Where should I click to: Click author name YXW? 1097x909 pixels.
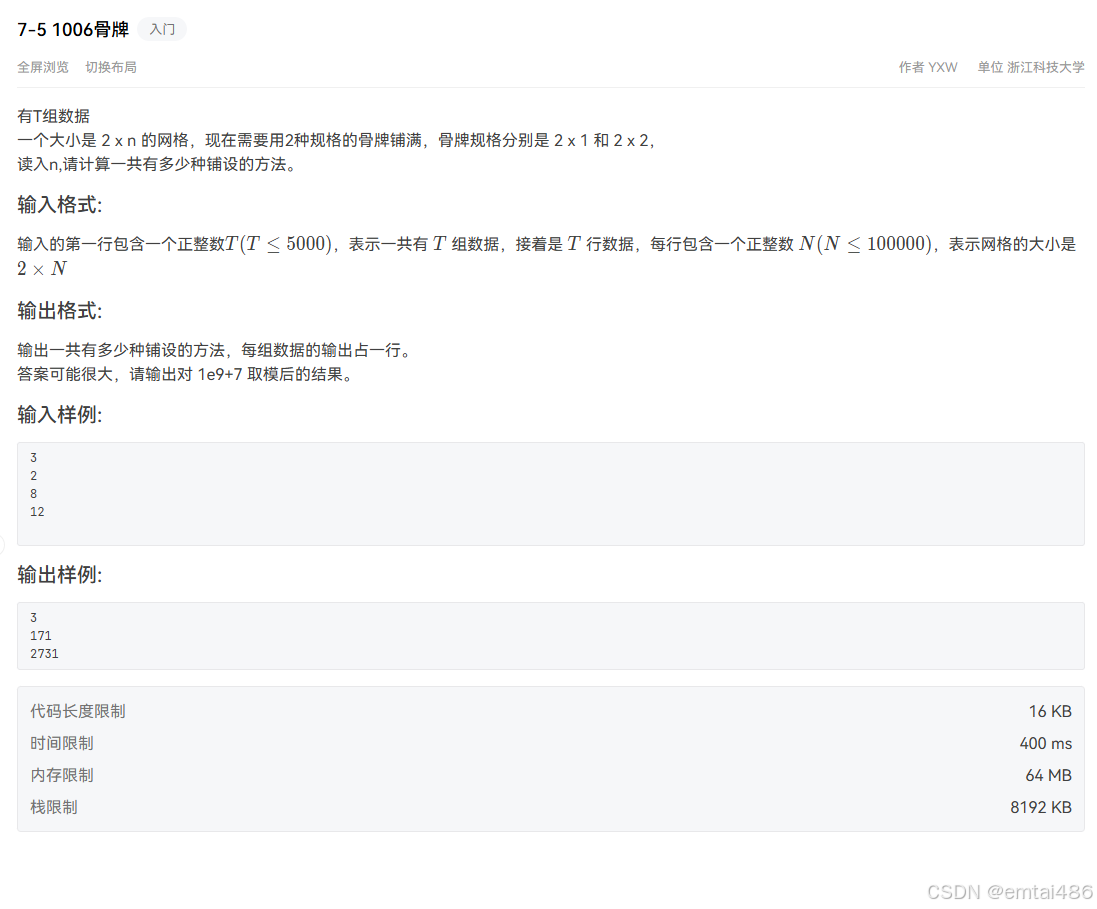pyautogui.click(x=942, y=67)
